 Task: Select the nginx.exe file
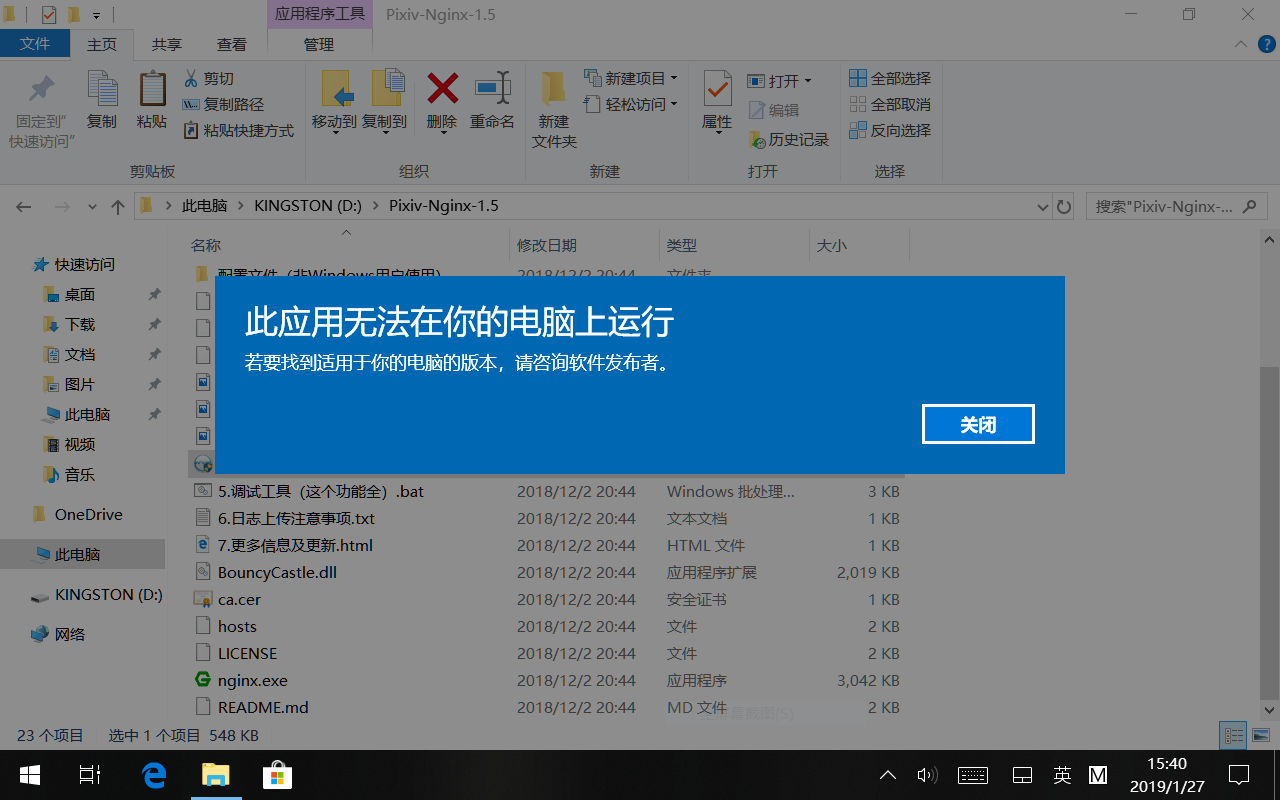(253, 680)
